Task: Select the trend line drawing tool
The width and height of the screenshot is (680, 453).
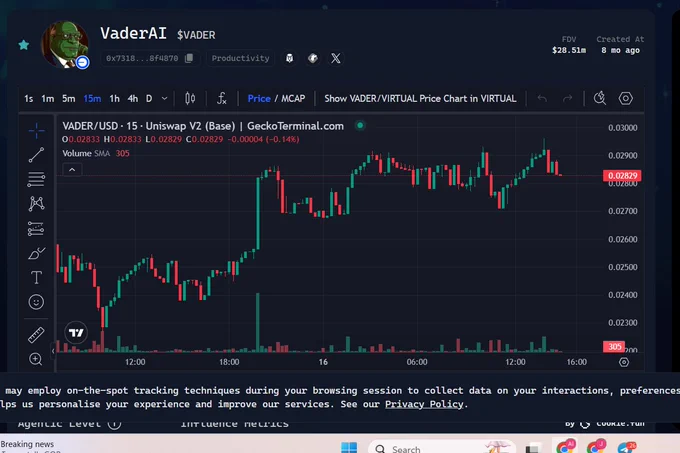Action: [36, 155]
